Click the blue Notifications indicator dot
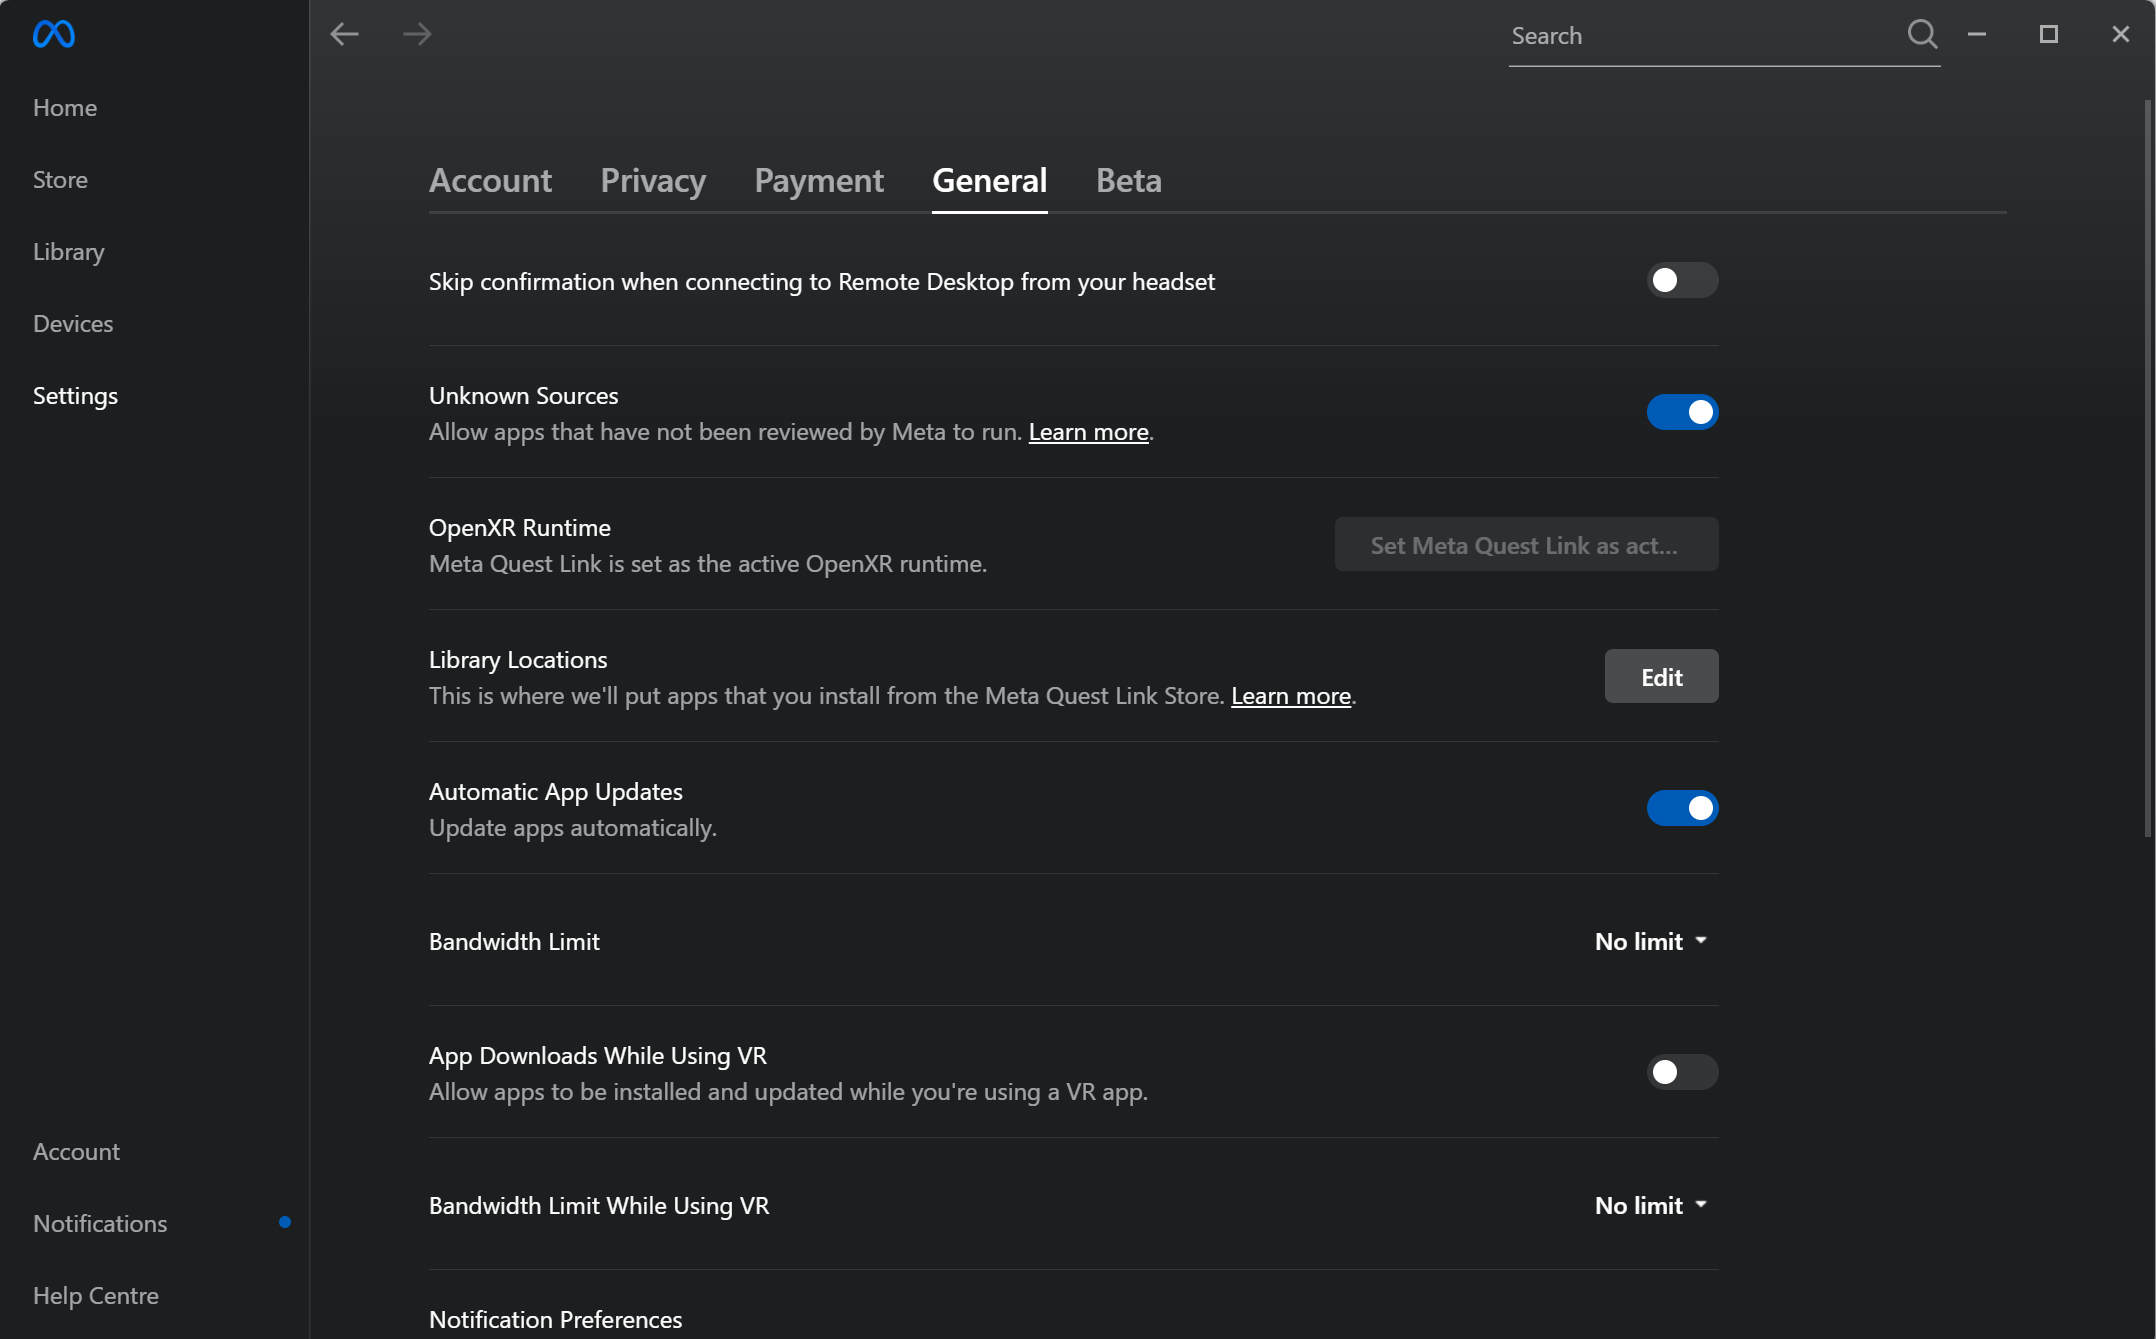Screen dimensions: 2156x1339 285,1222
